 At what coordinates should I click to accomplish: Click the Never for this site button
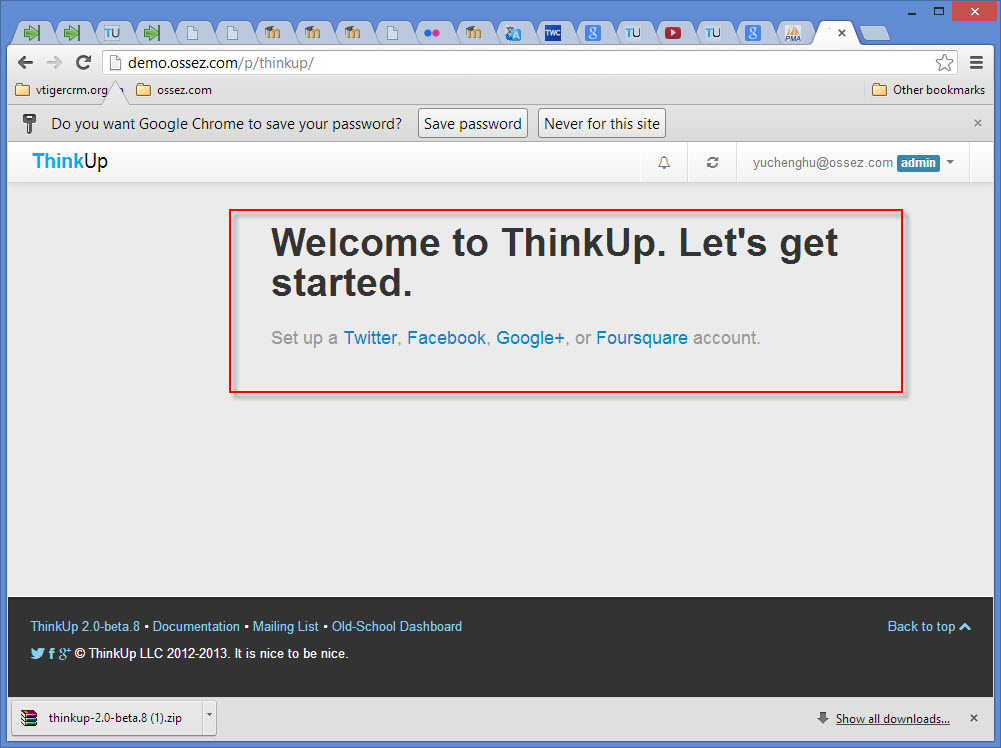click(x=602, y=124)
